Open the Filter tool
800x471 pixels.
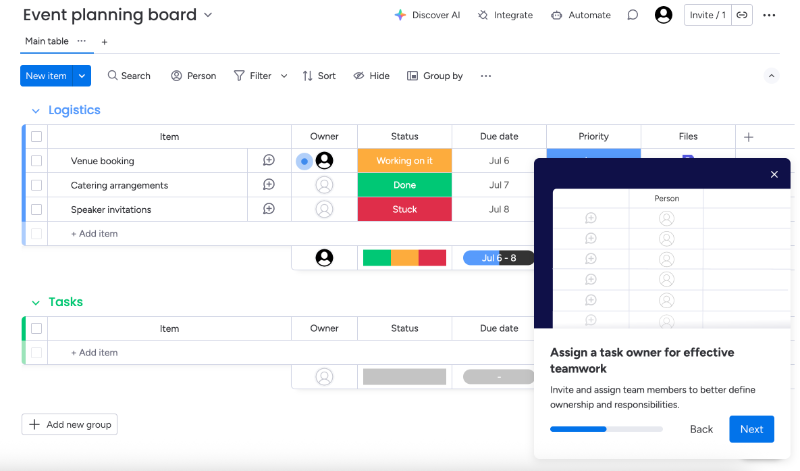[x=253, y=76]
